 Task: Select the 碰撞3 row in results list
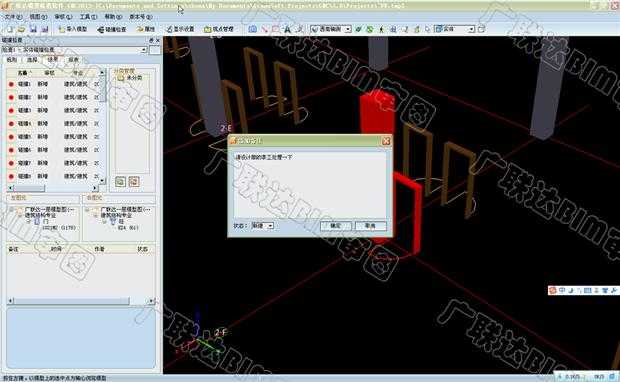coord(53,110)
